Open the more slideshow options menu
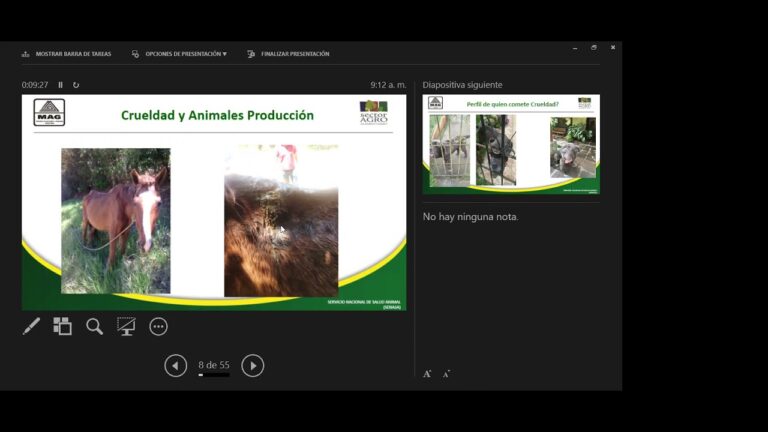The image size is (768, 432). [x=158, y=326]
